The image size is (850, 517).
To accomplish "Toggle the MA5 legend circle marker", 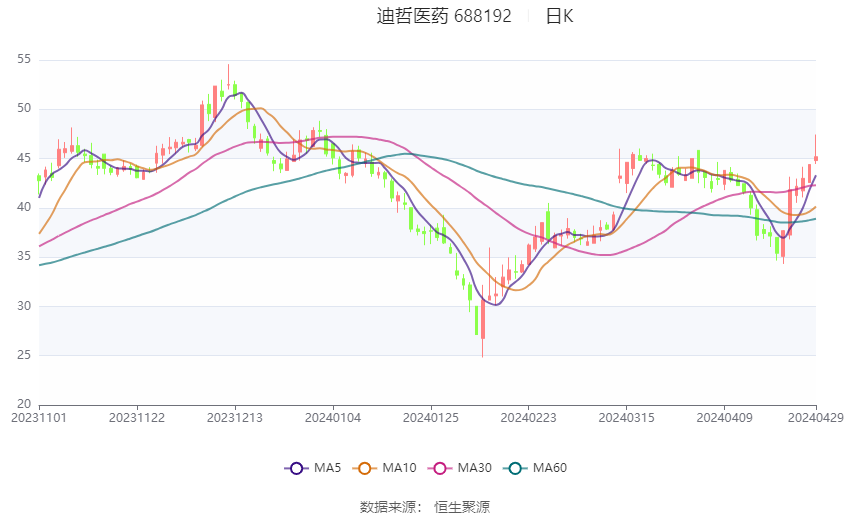I will (x=295, y=468).
